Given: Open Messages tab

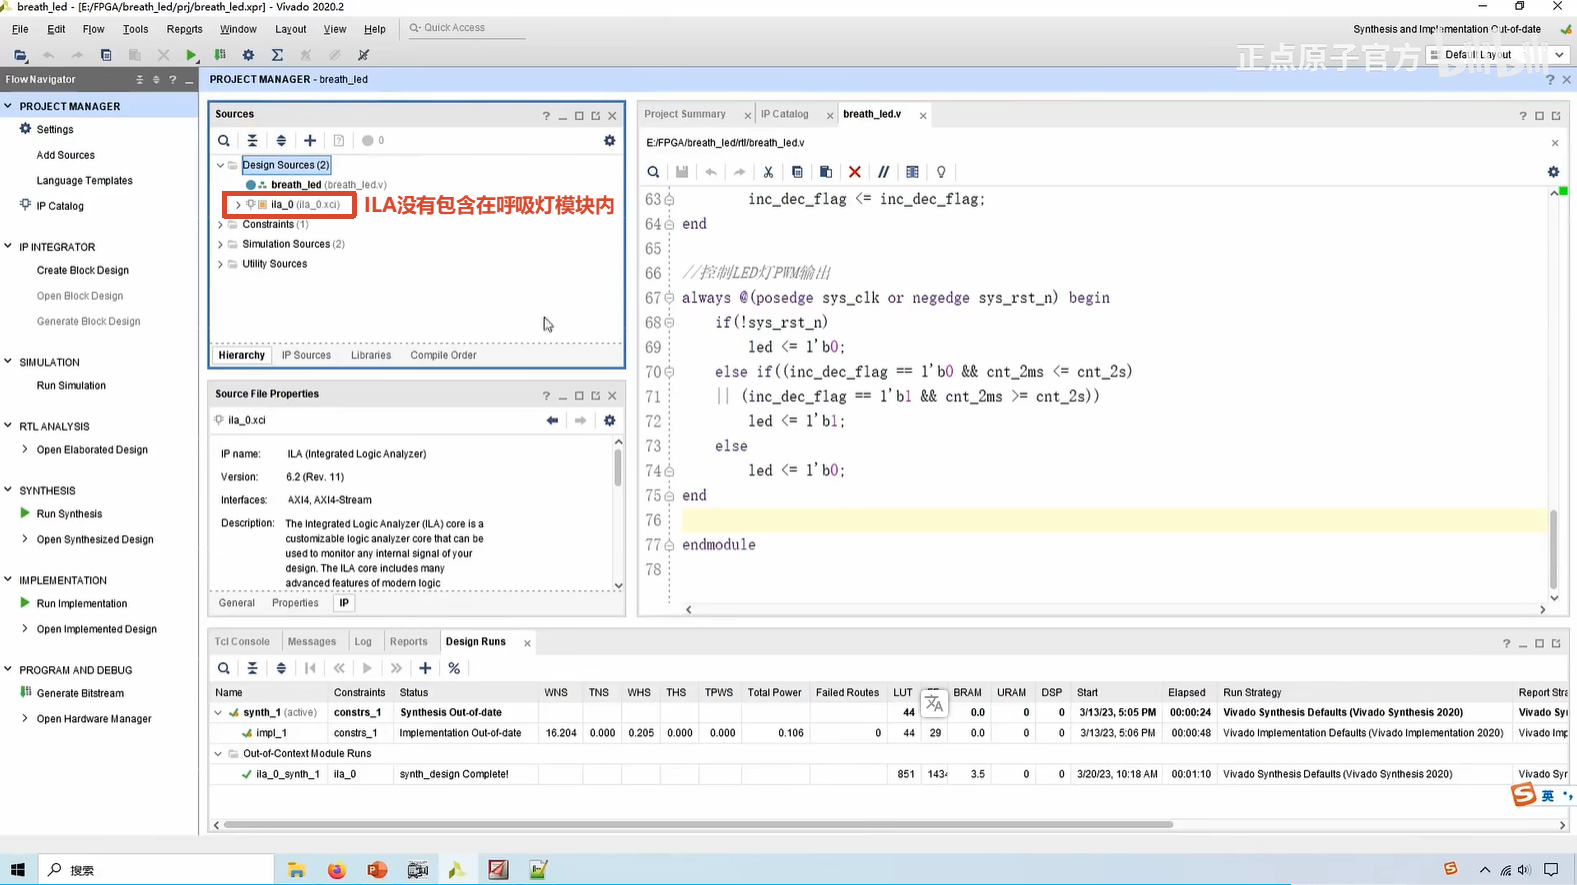Looking at the screenshot, I should point(312,642).
